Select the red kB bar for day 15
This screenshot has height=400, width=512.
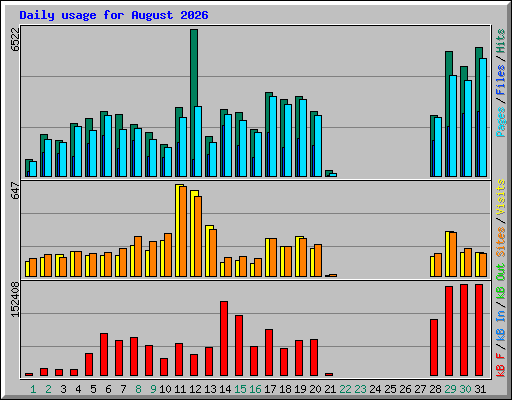[239, 346]
